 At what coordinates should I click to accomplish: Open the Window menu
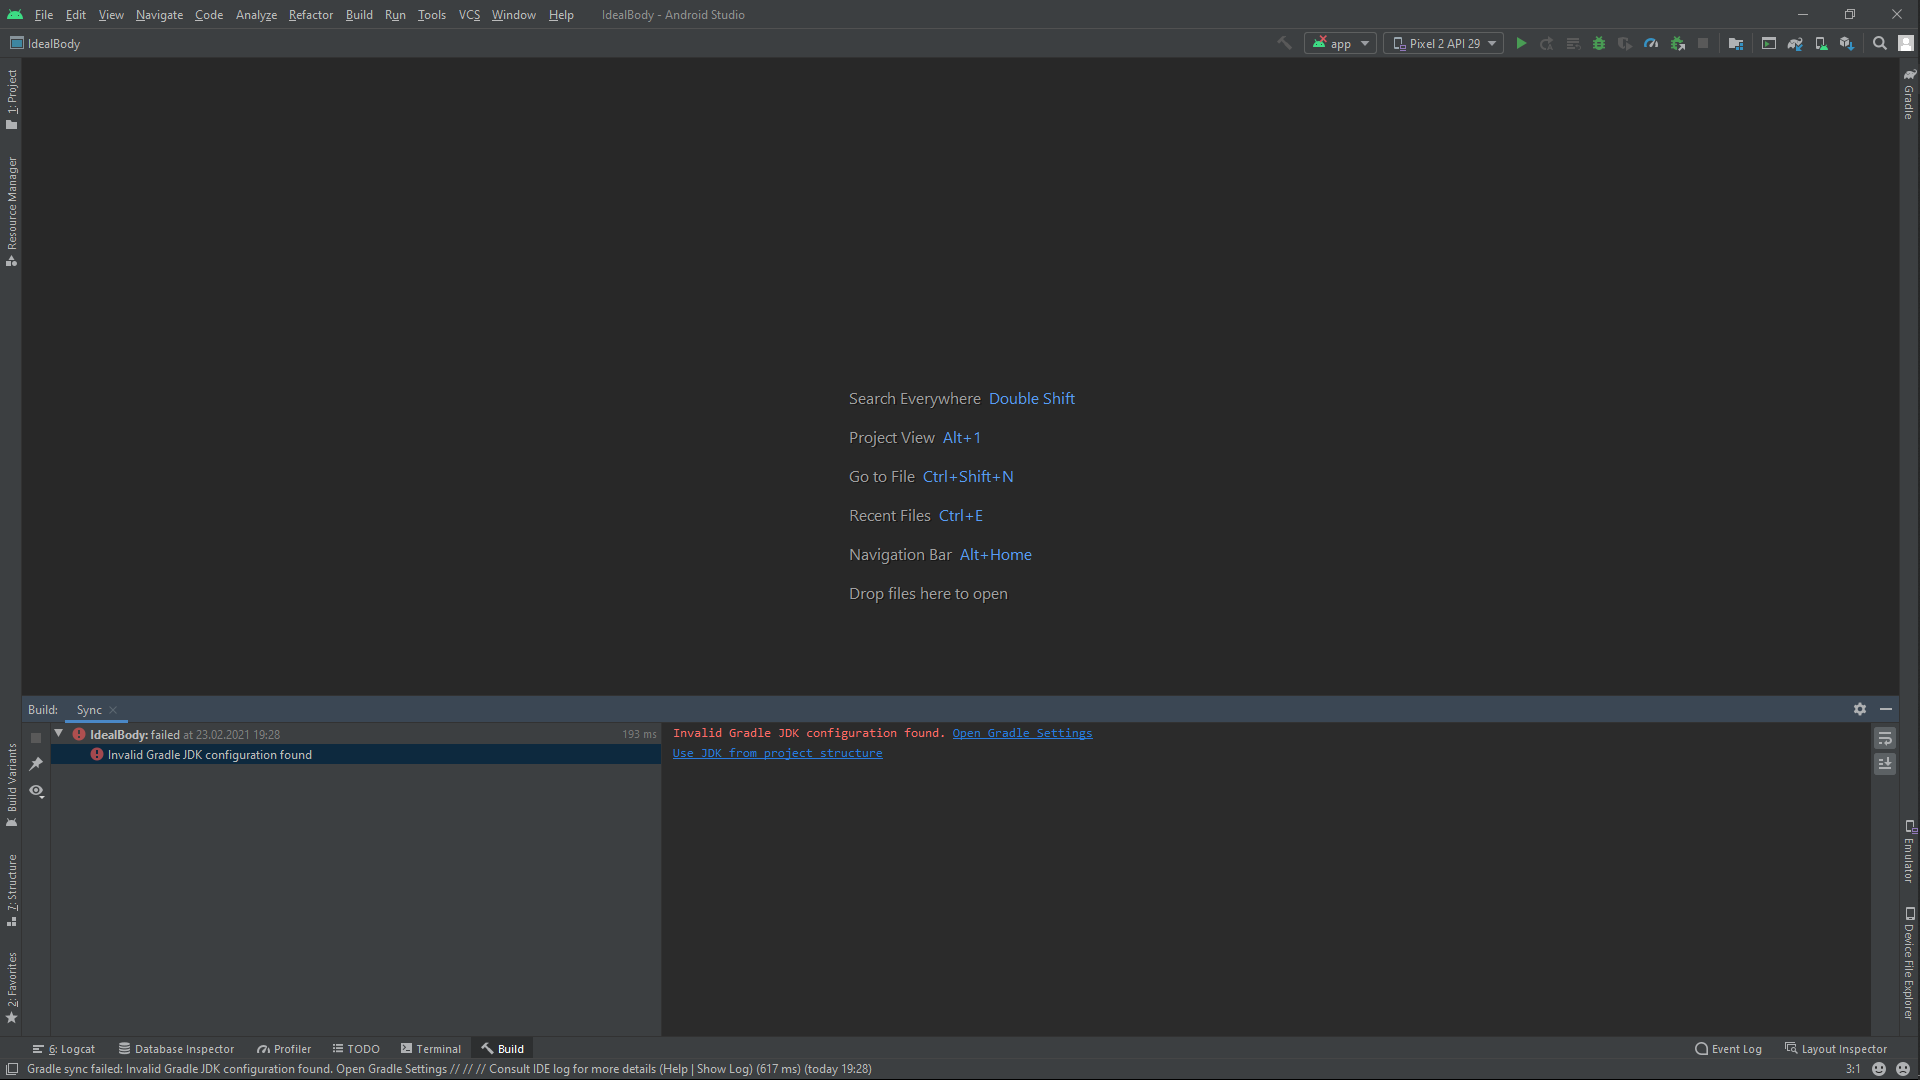click(514, 15)
